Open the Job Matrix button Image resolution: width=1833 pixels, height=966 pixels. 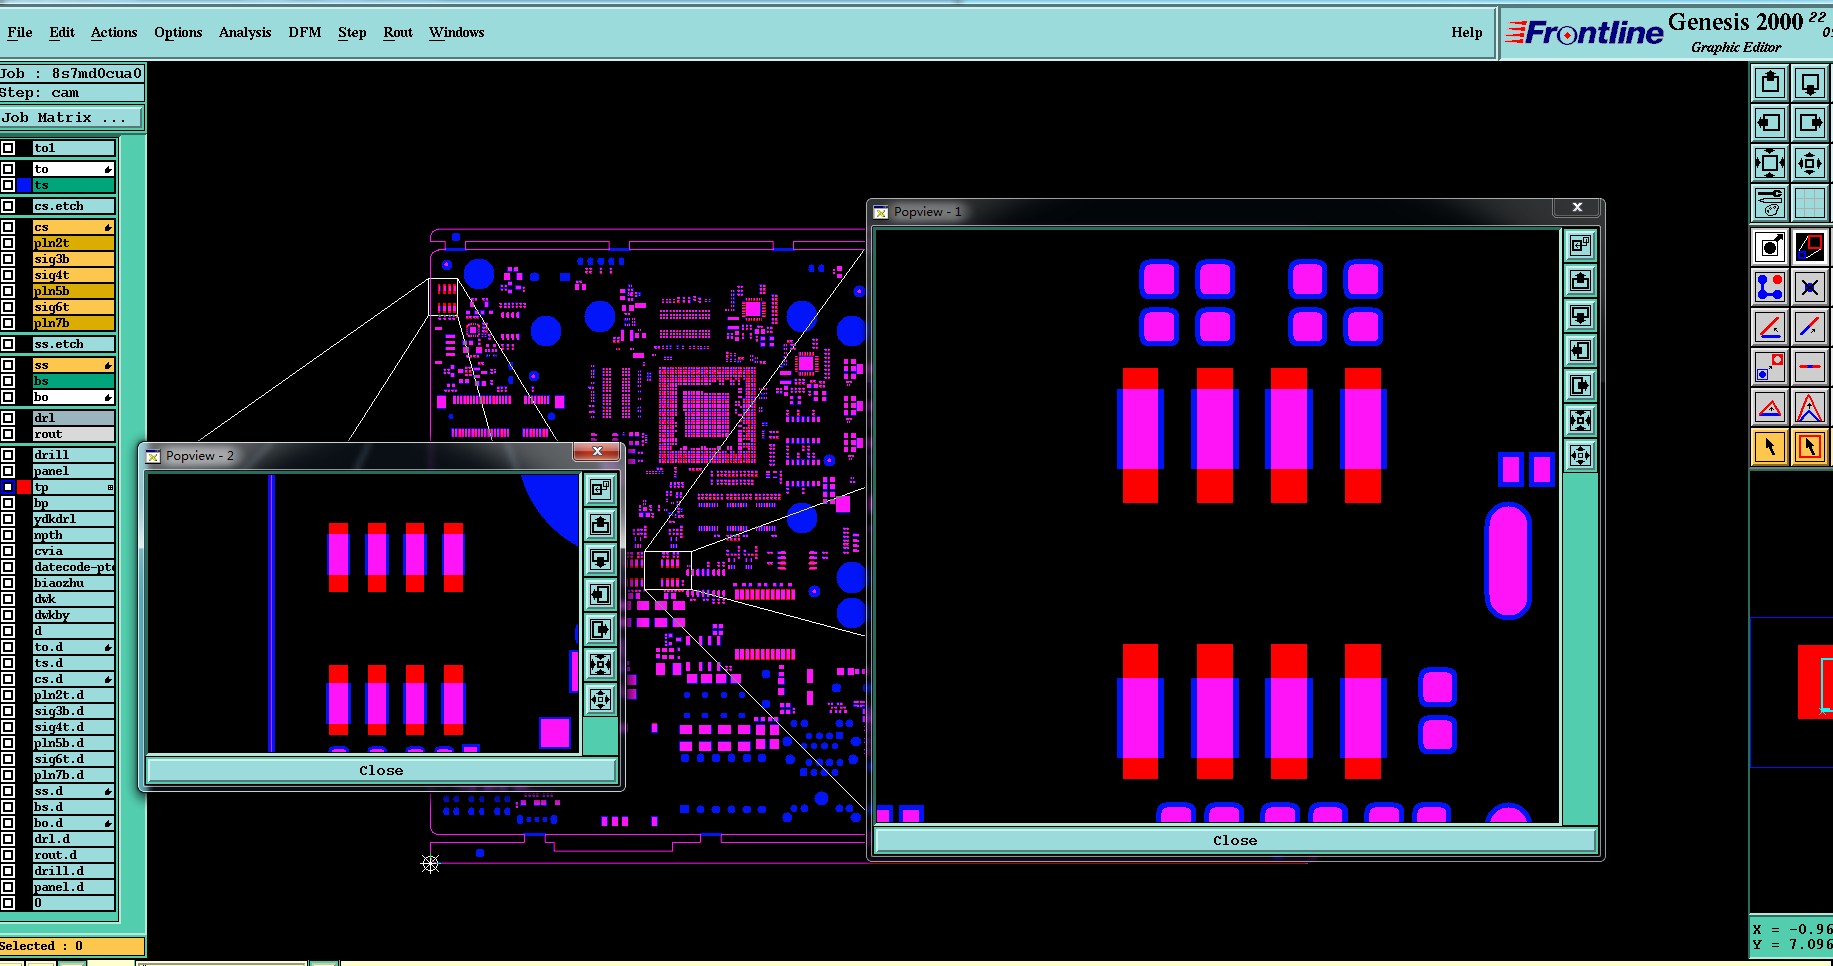pyautogui.click(x=71, y=117)
